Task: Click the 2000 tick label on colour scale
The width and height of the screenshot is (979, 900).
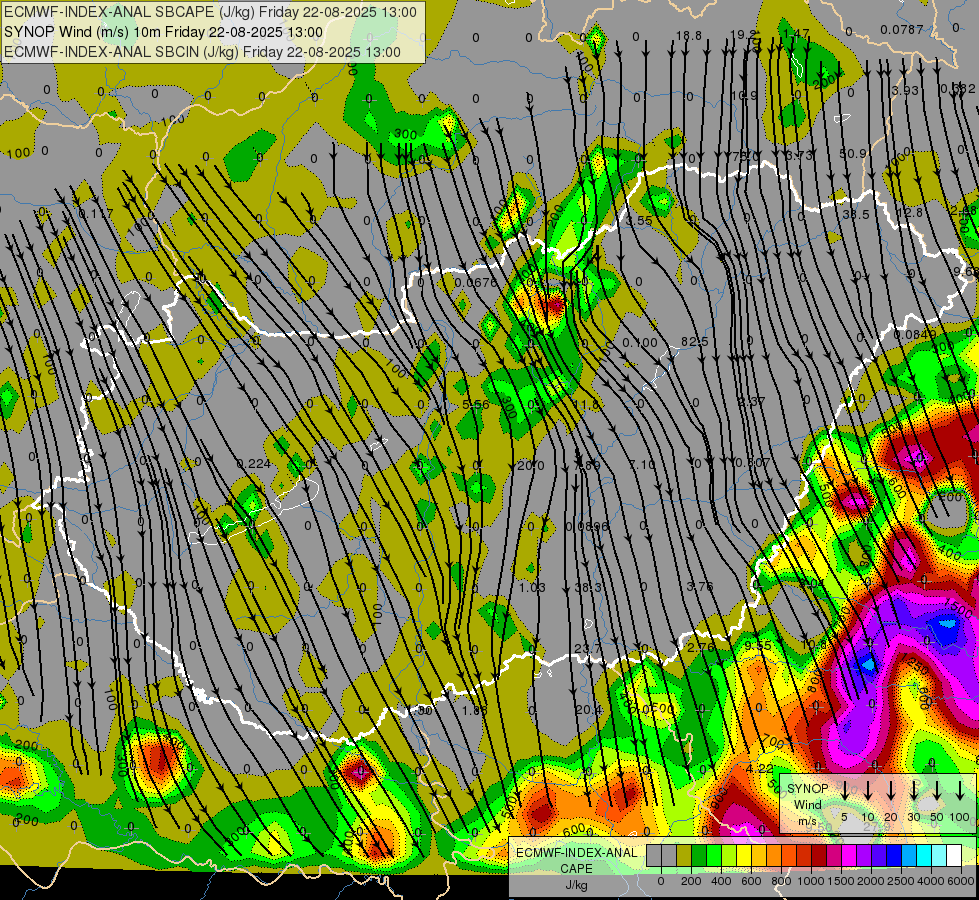Action: point(871,881)
